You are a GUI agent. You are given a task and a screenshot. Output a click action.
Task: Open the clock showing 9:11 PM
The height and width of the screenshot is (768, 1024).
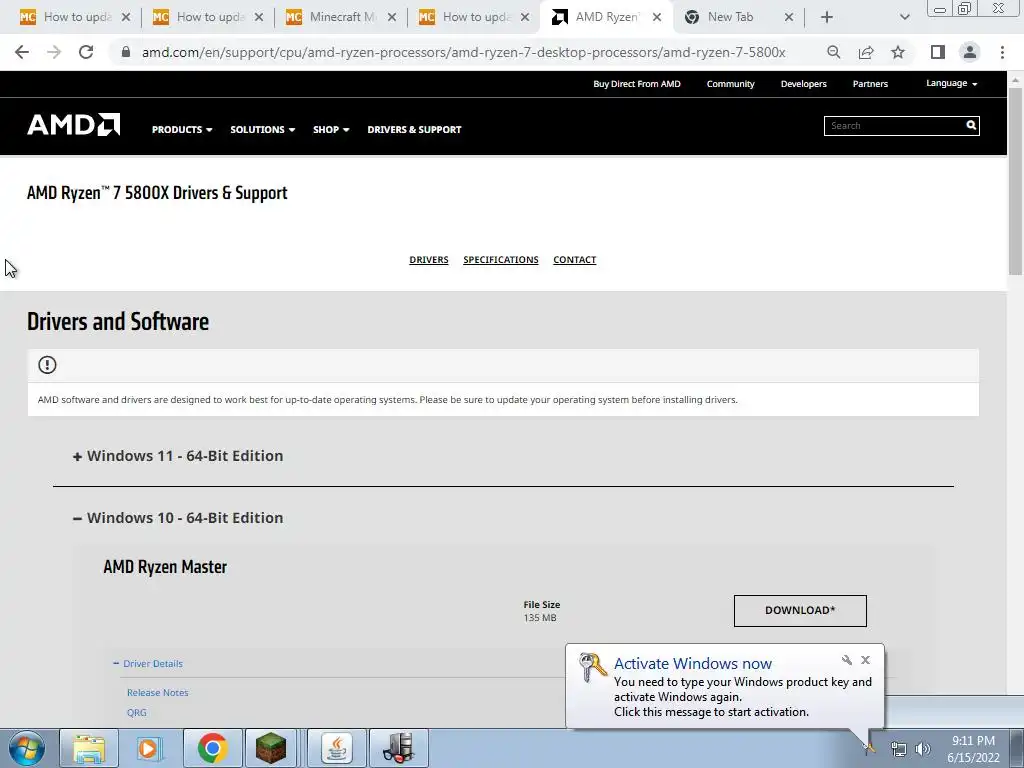973,749
